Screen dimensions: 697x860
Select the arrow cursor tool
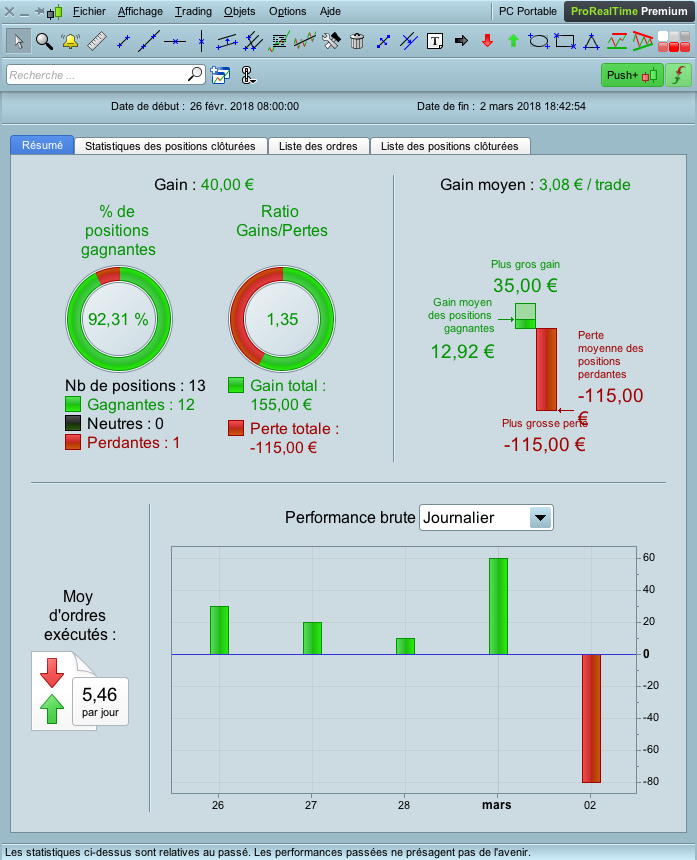[19, 41]
